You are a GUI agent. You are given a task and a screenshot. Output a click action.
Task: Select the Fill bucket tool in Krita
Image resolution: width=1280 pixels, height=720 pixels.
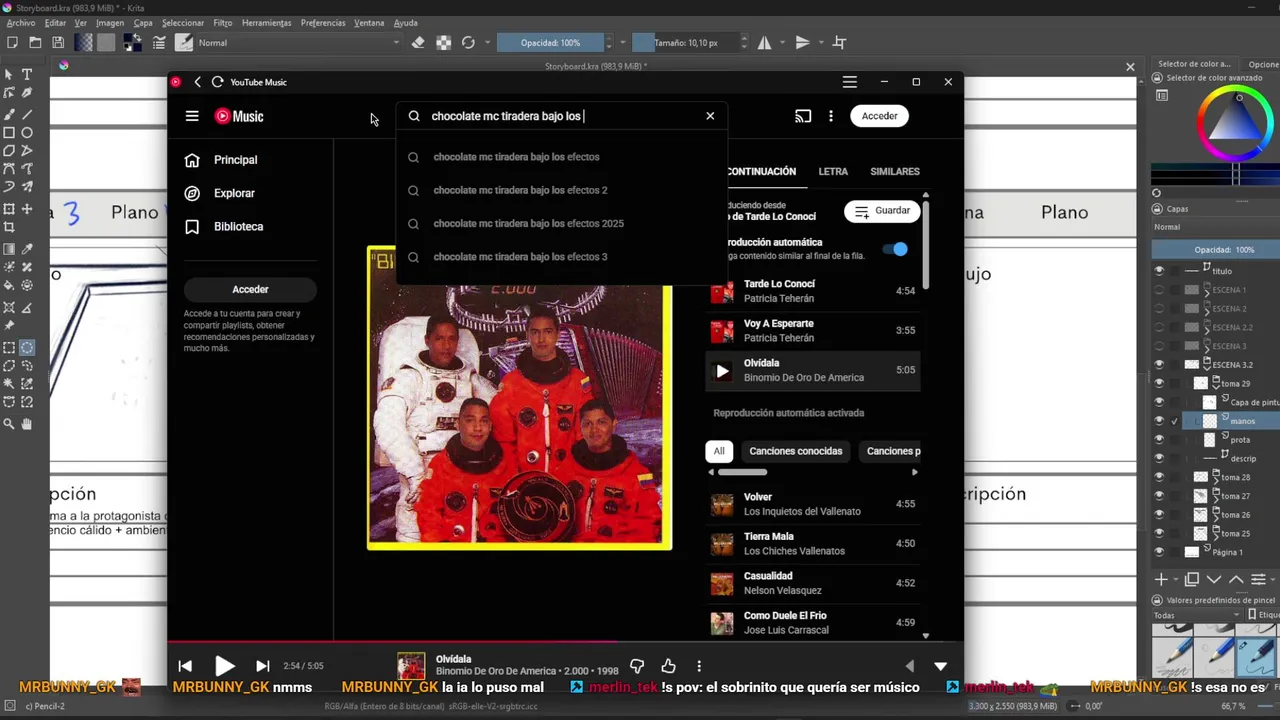coord(9,286)
